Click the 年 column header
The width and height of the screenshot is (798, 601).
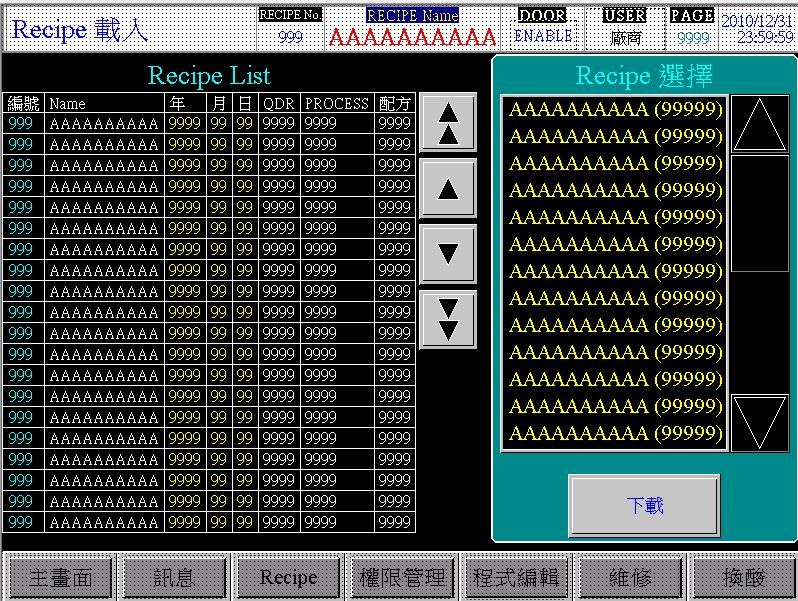[186, 103]
